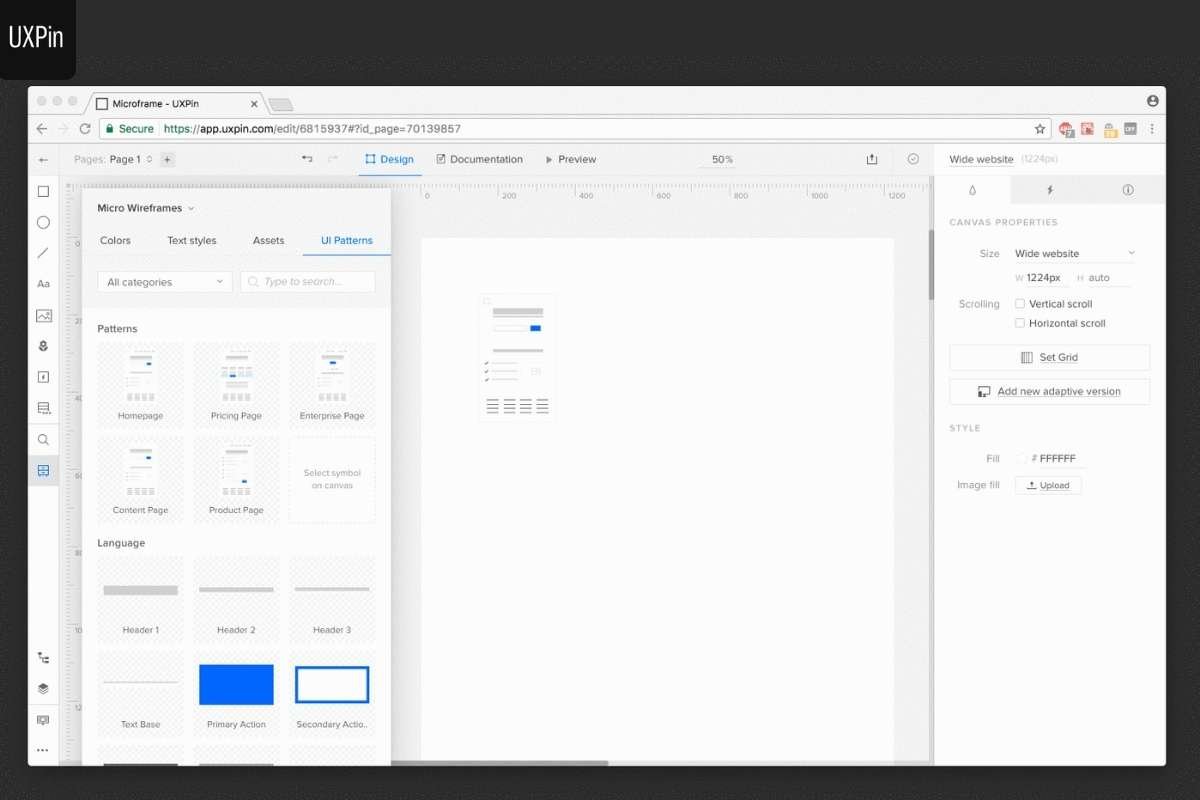Open the Image tool in the sidebar

(43, 315)
